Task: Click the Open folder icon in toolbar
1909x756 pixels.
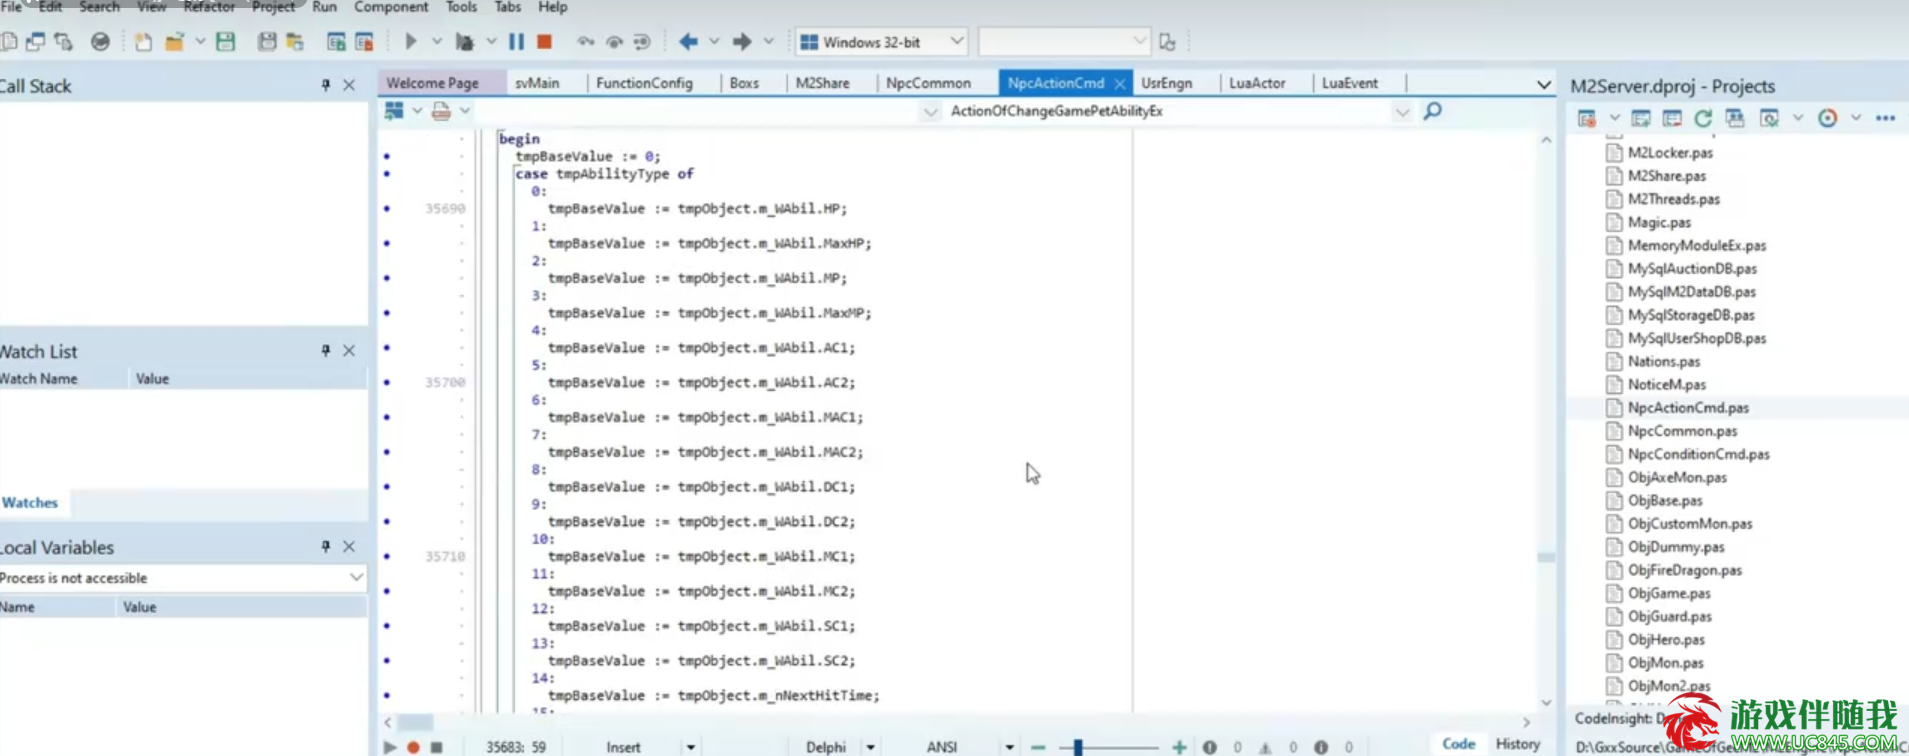Action: coord(175,42)
